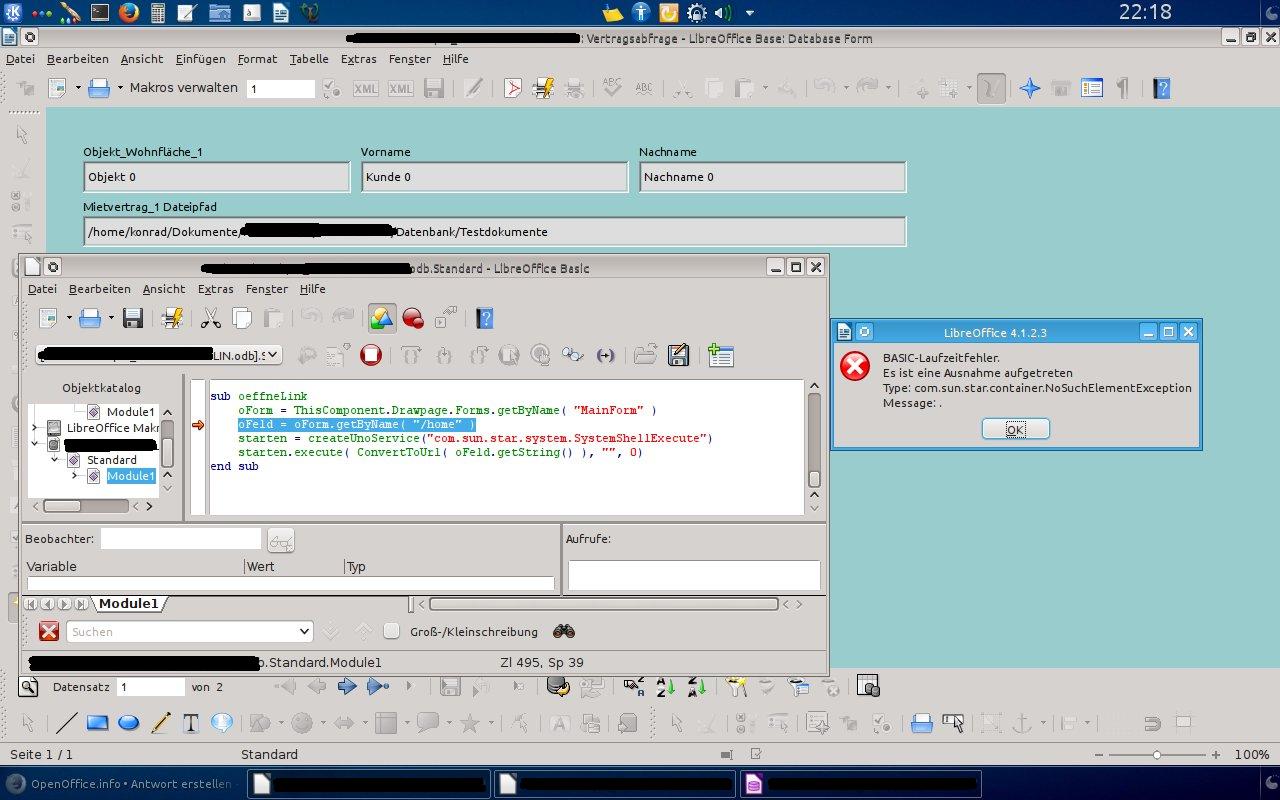Click Mietvertrag_1 Dateipfad text field
The width and height of the screenshot is (1280, 800).
494,232
